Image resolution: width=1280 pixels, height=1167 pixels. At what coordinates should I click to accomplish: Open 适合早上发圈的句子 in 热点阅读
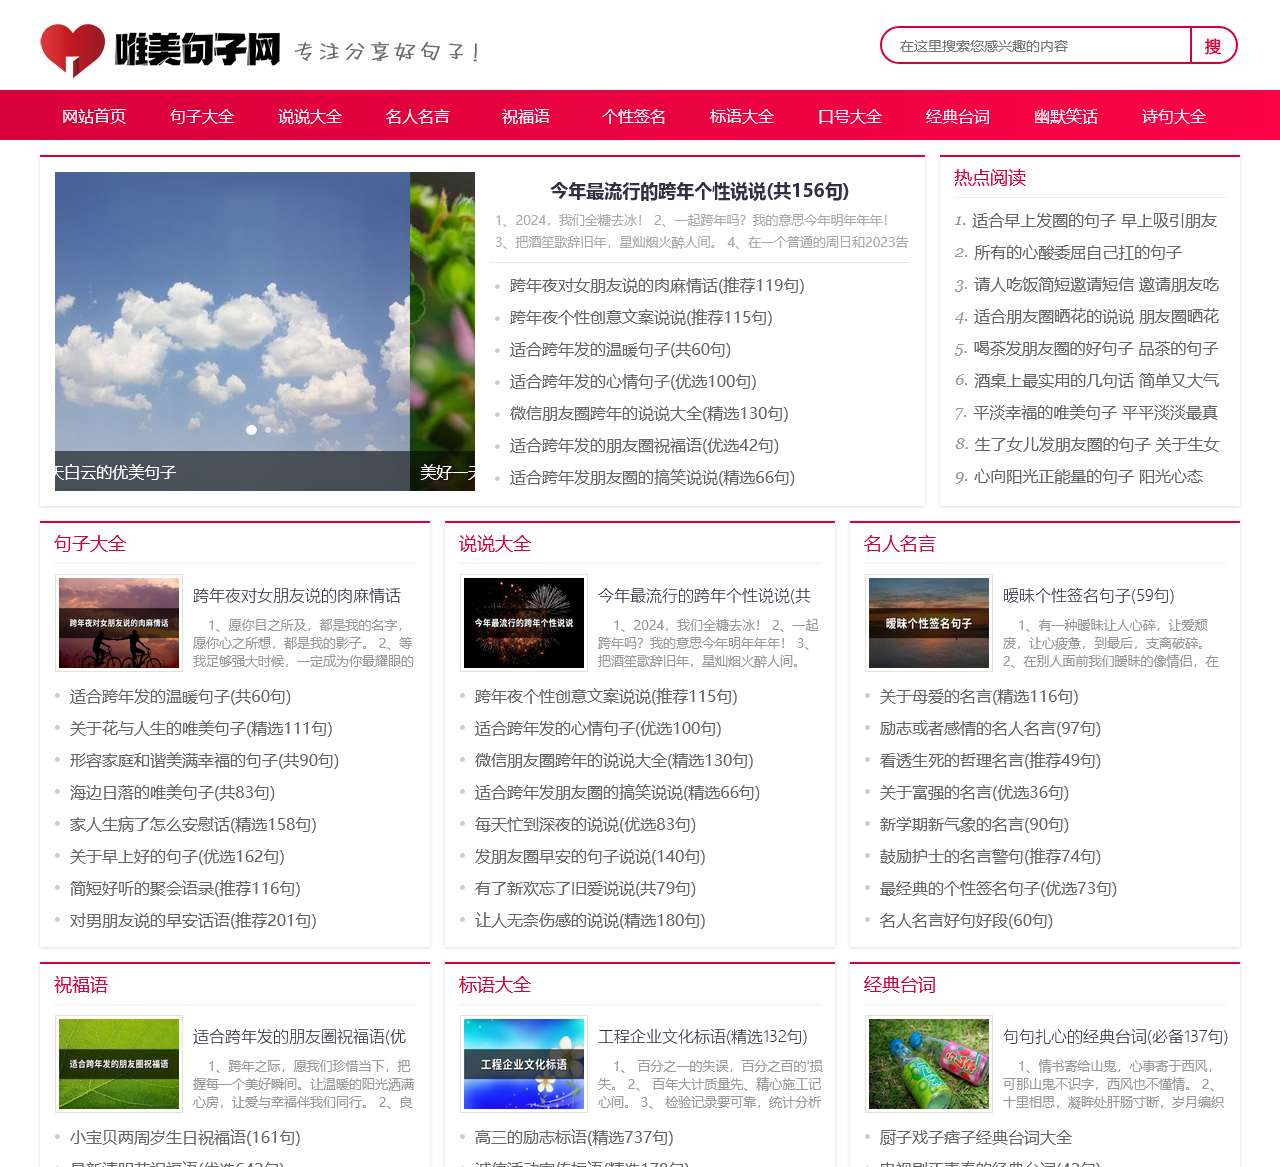[x=1095, y=221]
